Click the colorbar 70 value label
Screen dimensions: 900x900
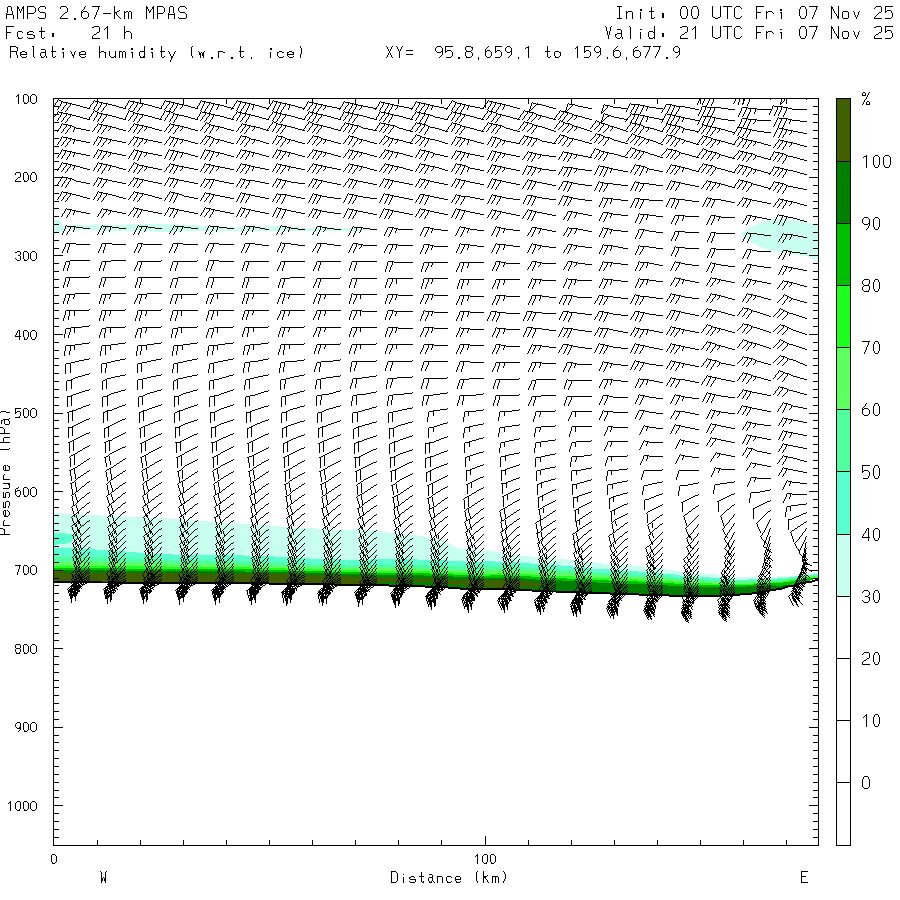point(871,348)
